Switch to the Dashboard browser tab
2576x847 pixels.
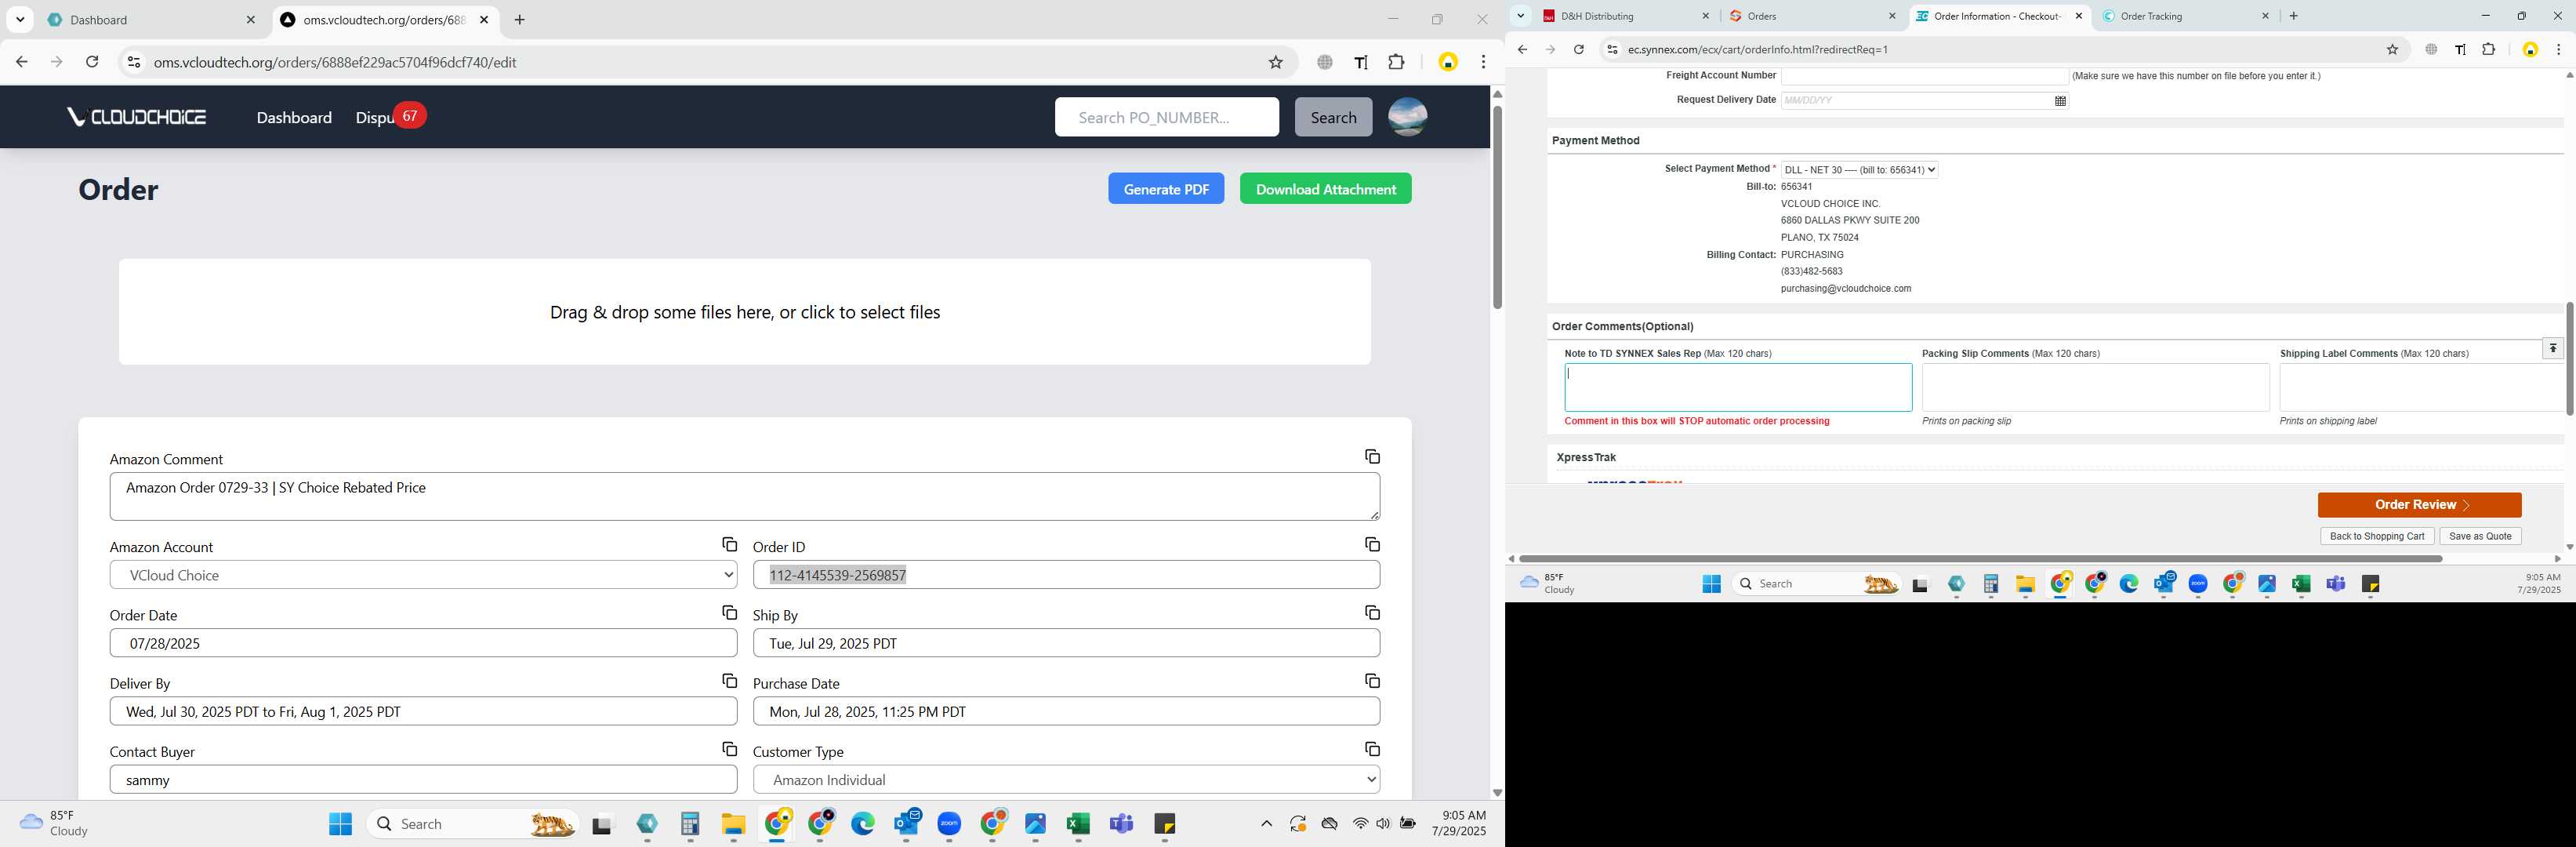coord(150,19)
